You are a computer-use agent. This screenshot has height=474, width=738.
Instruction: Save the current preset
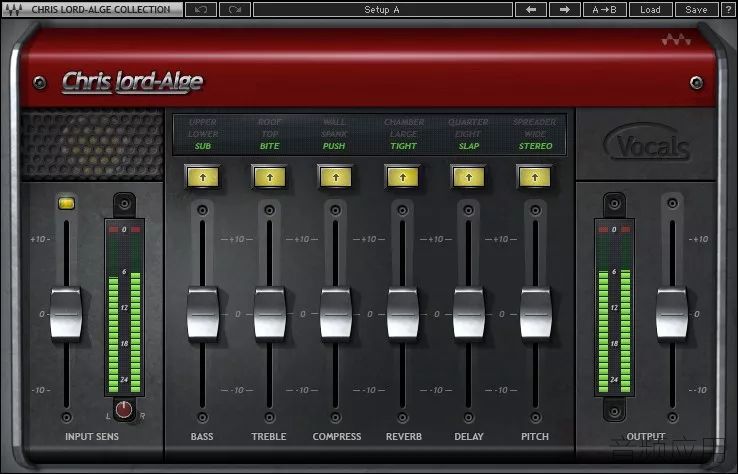pyautogui.click(x=696, y=9)
